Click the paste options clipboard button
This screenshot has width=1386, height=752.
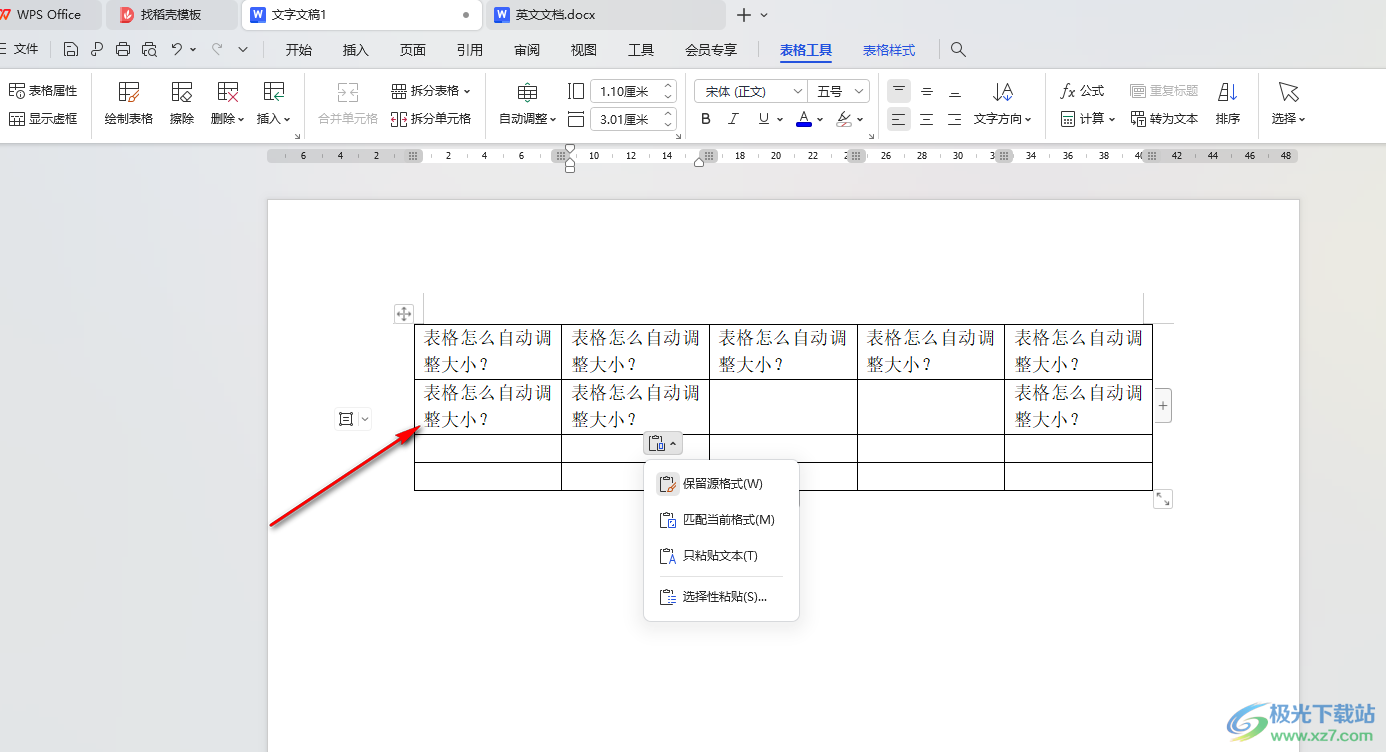click(x=663, y=443)
